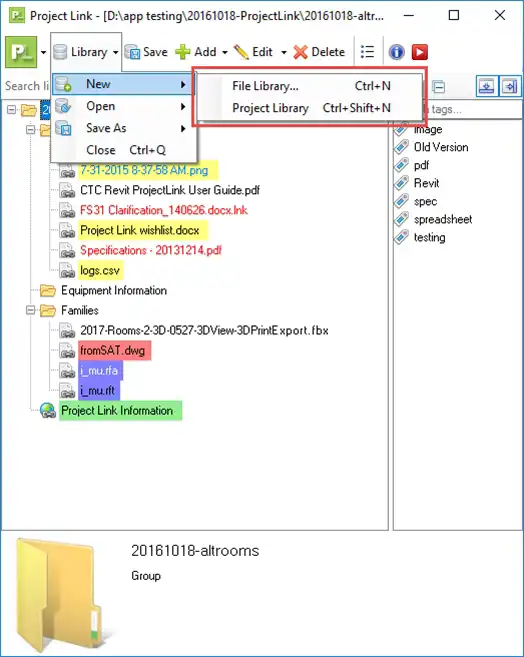
Task: Open the dropdown arrow beside the PL logo
Action: tap(43, 53)
